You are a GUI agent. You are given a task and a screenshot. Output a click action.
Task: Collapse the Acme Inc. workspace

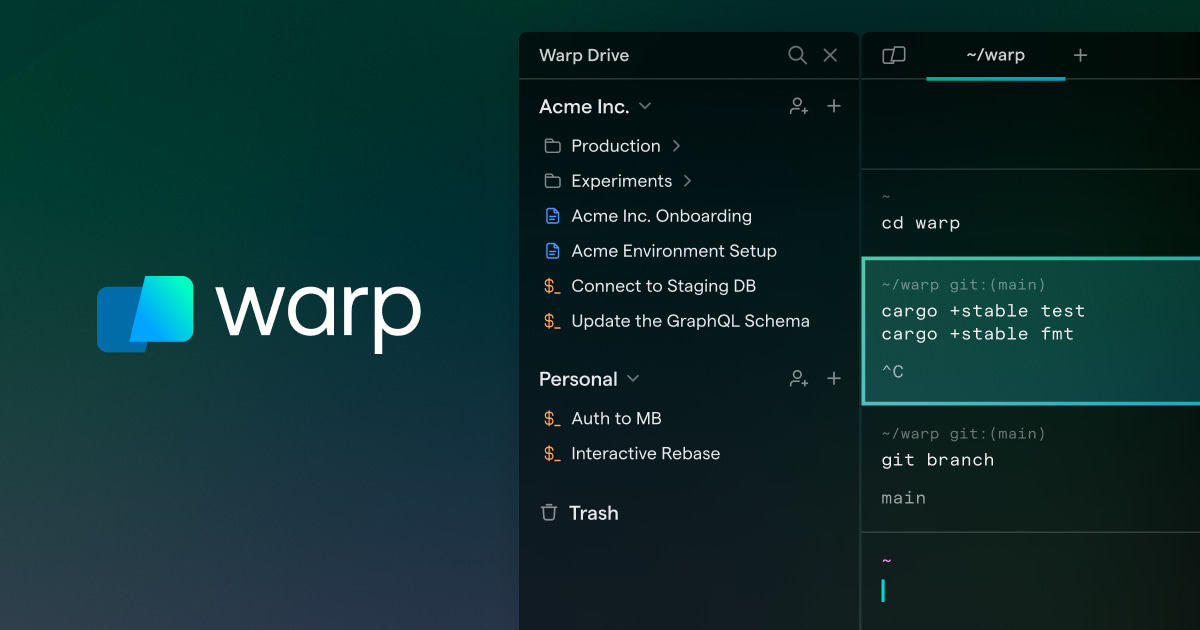pyautogui.click(x=645, y=105)
